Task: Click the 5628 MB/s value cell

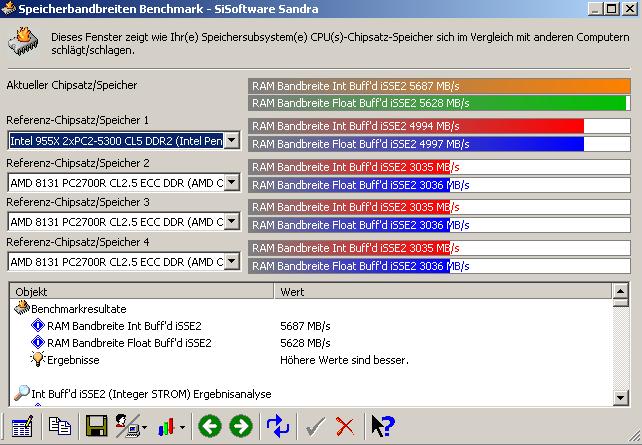Action: 305,343
